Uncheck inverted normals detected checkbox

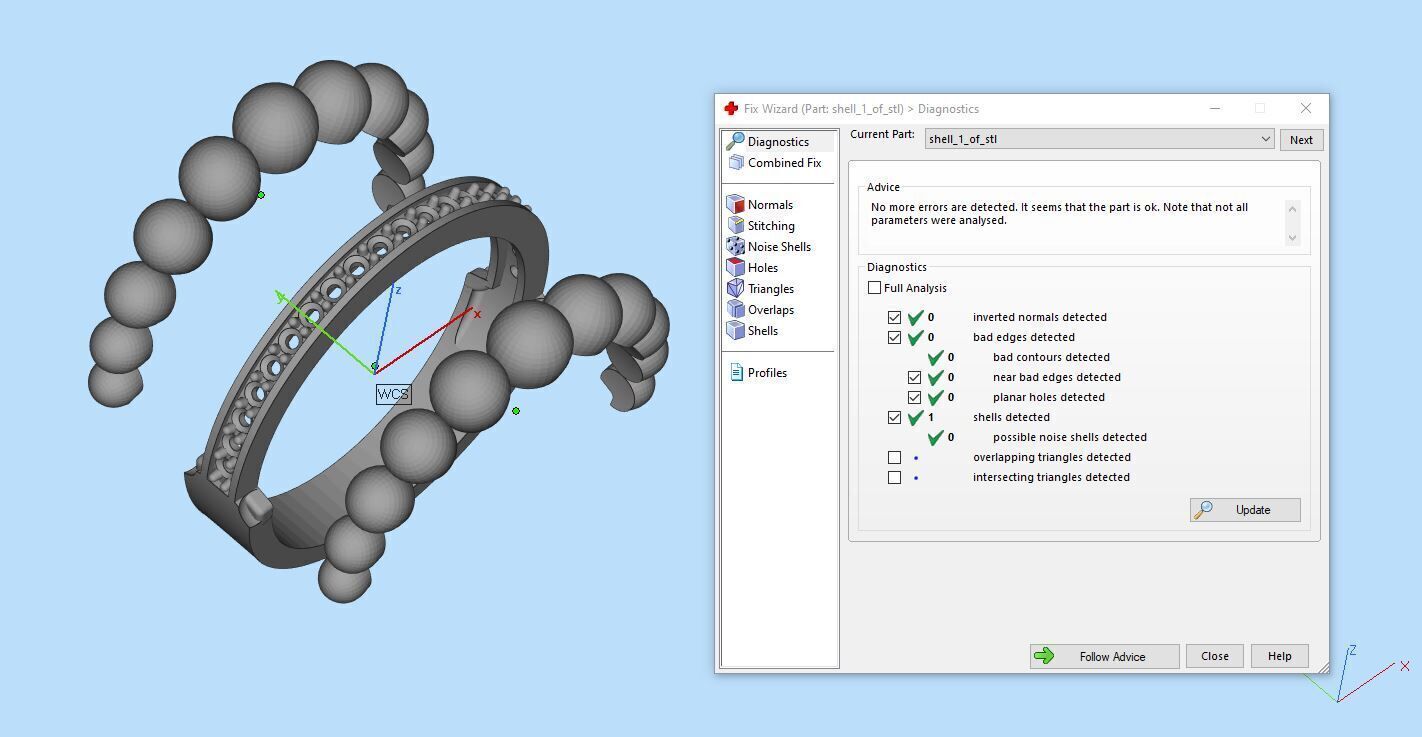pos(895,317)
